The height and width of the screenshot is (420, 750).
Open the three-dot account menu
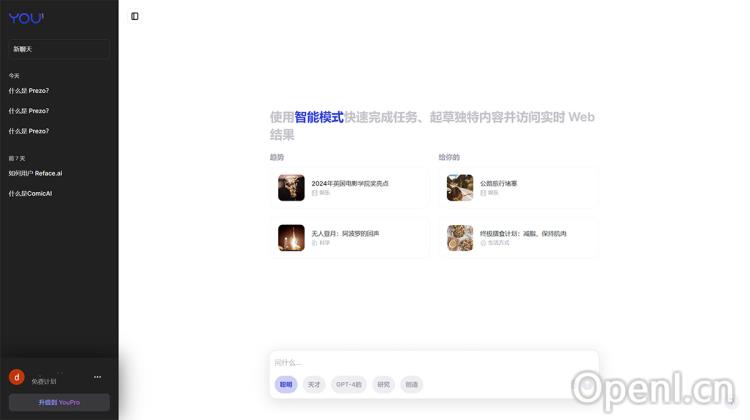[97, 377]
